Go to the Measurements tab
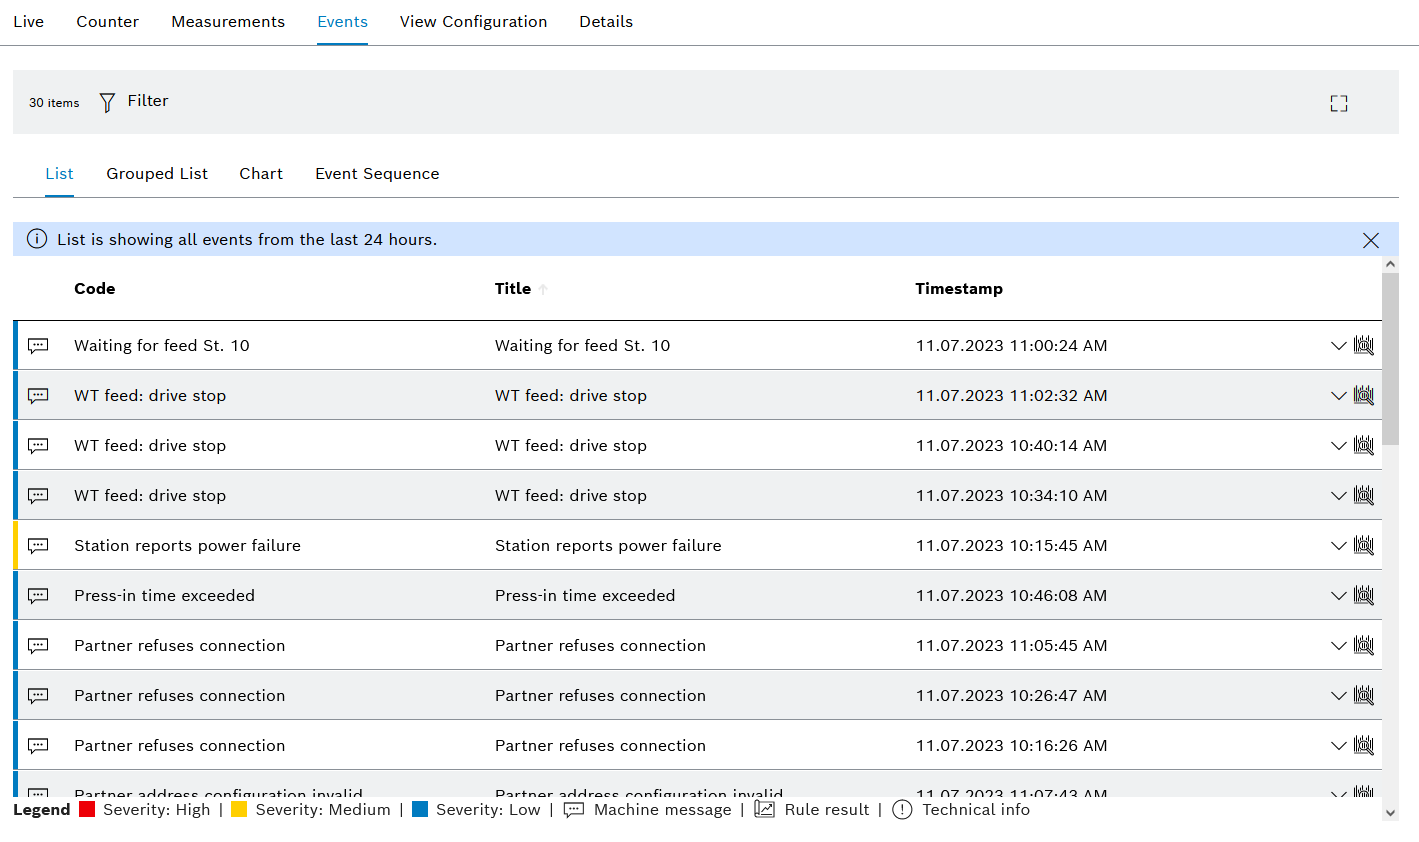1419x842 pixels. (228, 22)
